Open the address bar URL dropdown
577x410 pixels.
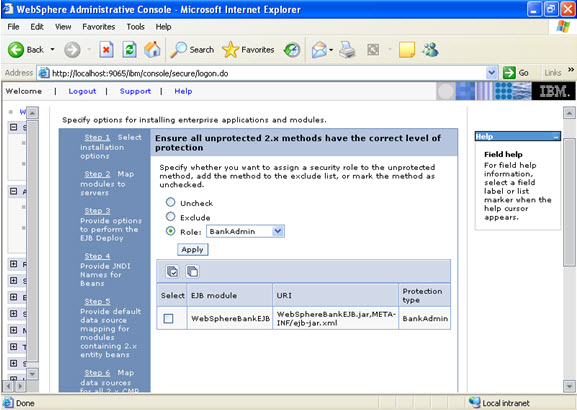[x=491, y=73]
